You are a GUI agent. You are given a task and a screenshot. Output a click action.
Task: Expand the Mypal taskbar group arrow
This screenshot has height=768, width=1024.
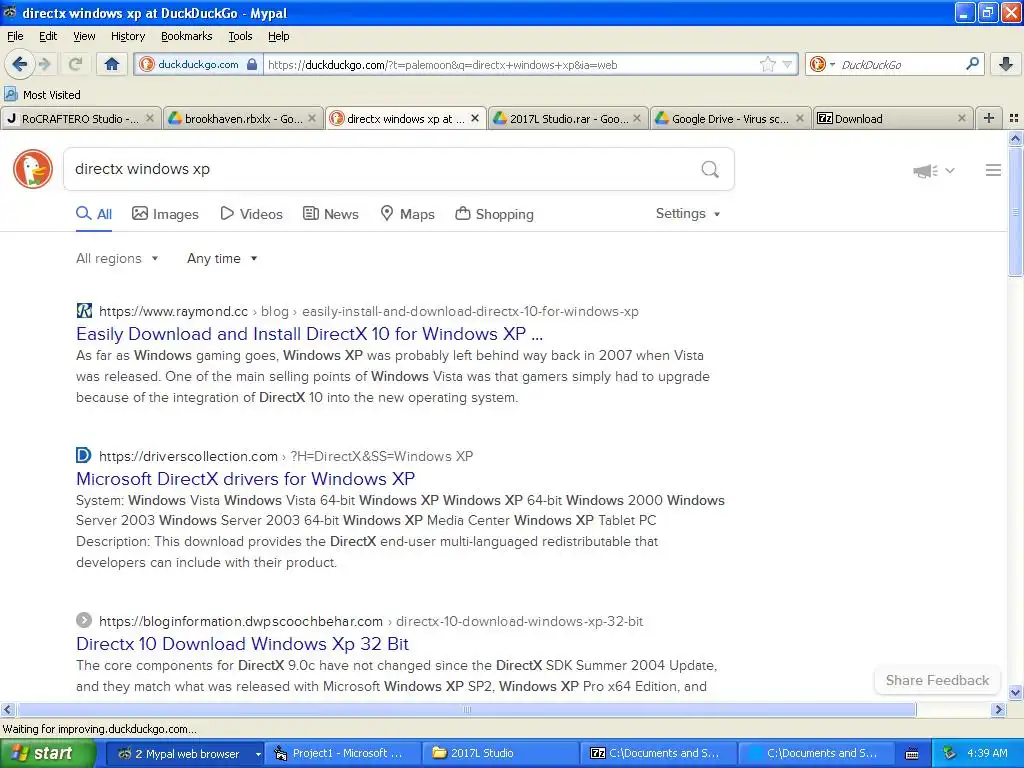(258, 754)
